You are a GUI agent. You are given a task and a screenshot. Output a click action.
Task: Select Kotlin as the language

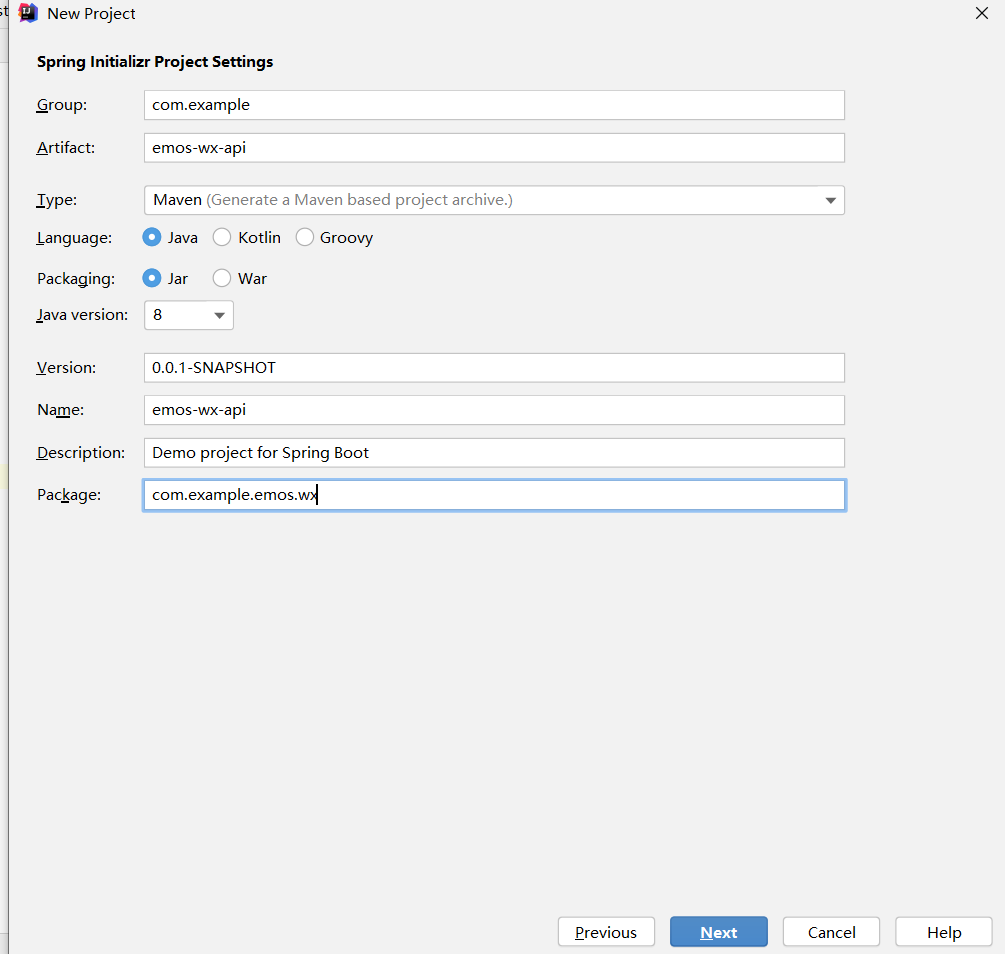click(222, 237)
